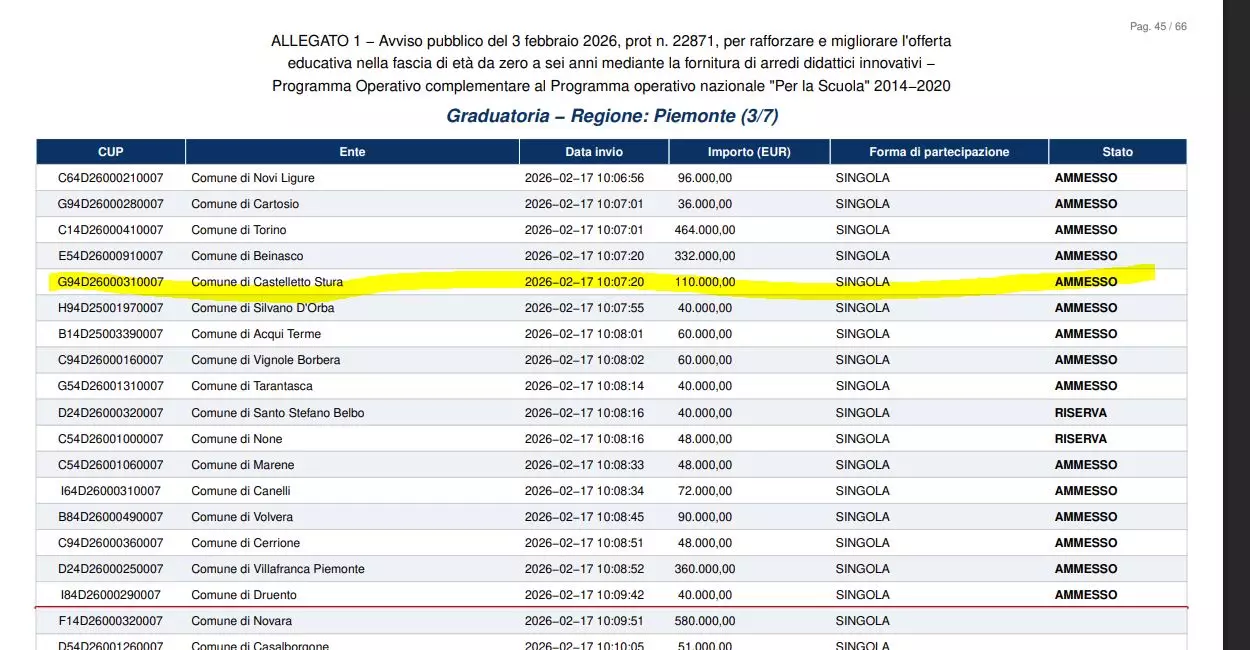Select the highlighted Comune di Castelletto Stura entry

coord(267,282)
